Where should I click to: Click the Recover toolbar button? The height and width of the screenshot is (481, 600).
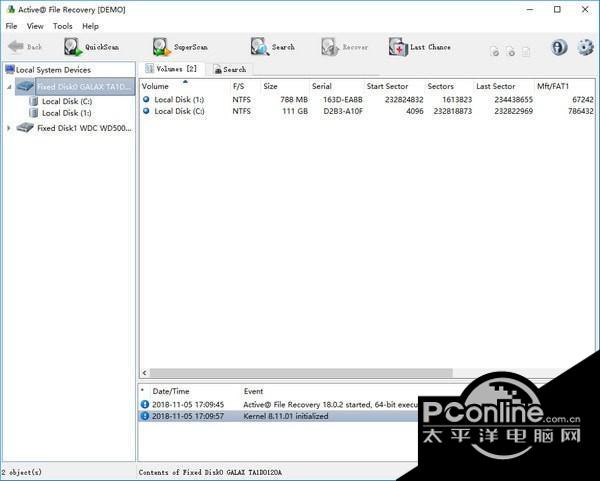tap(344, 47)
